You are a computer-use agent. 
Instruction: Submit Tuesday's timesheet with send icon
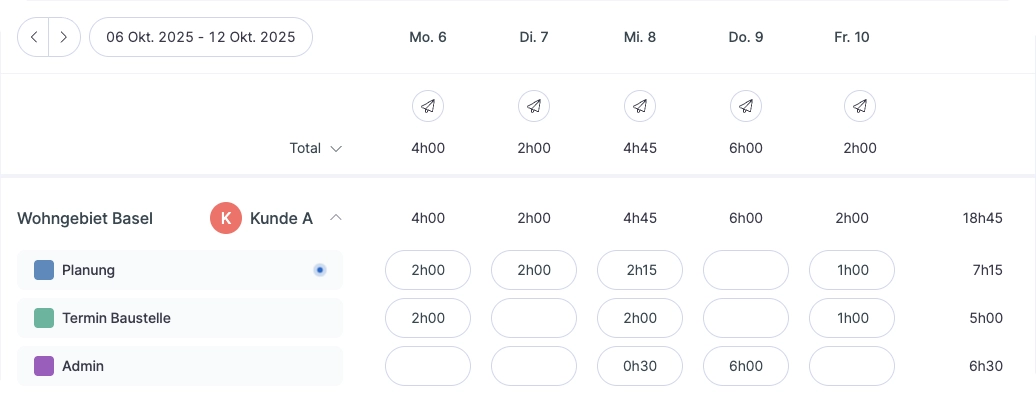[534, 105]
